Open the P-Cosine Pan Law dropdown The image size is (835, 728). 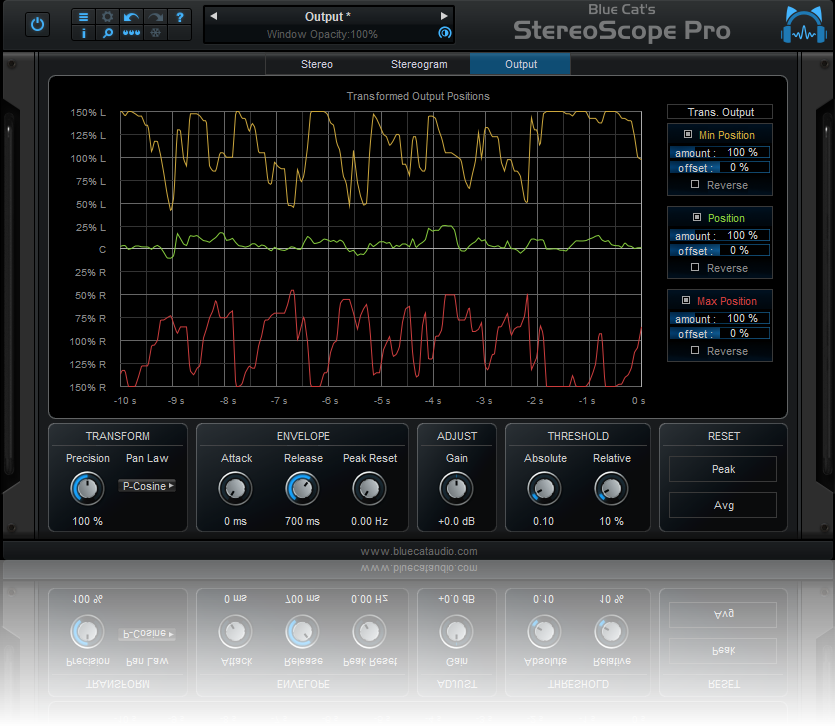(148, 486)
